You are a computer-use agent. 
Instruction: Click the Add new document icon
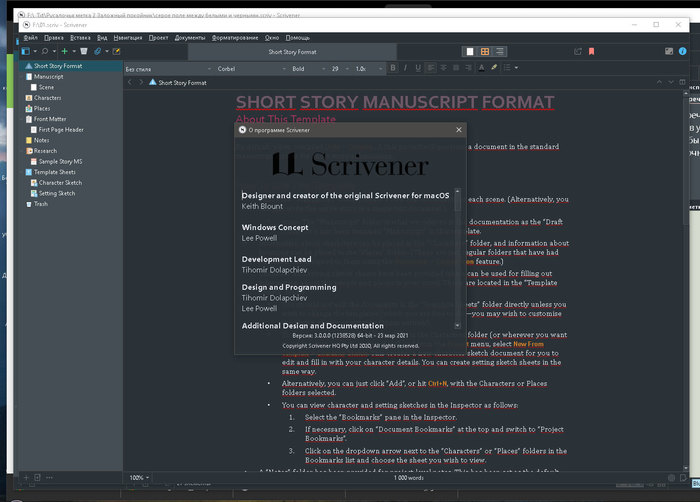(64, 50)
